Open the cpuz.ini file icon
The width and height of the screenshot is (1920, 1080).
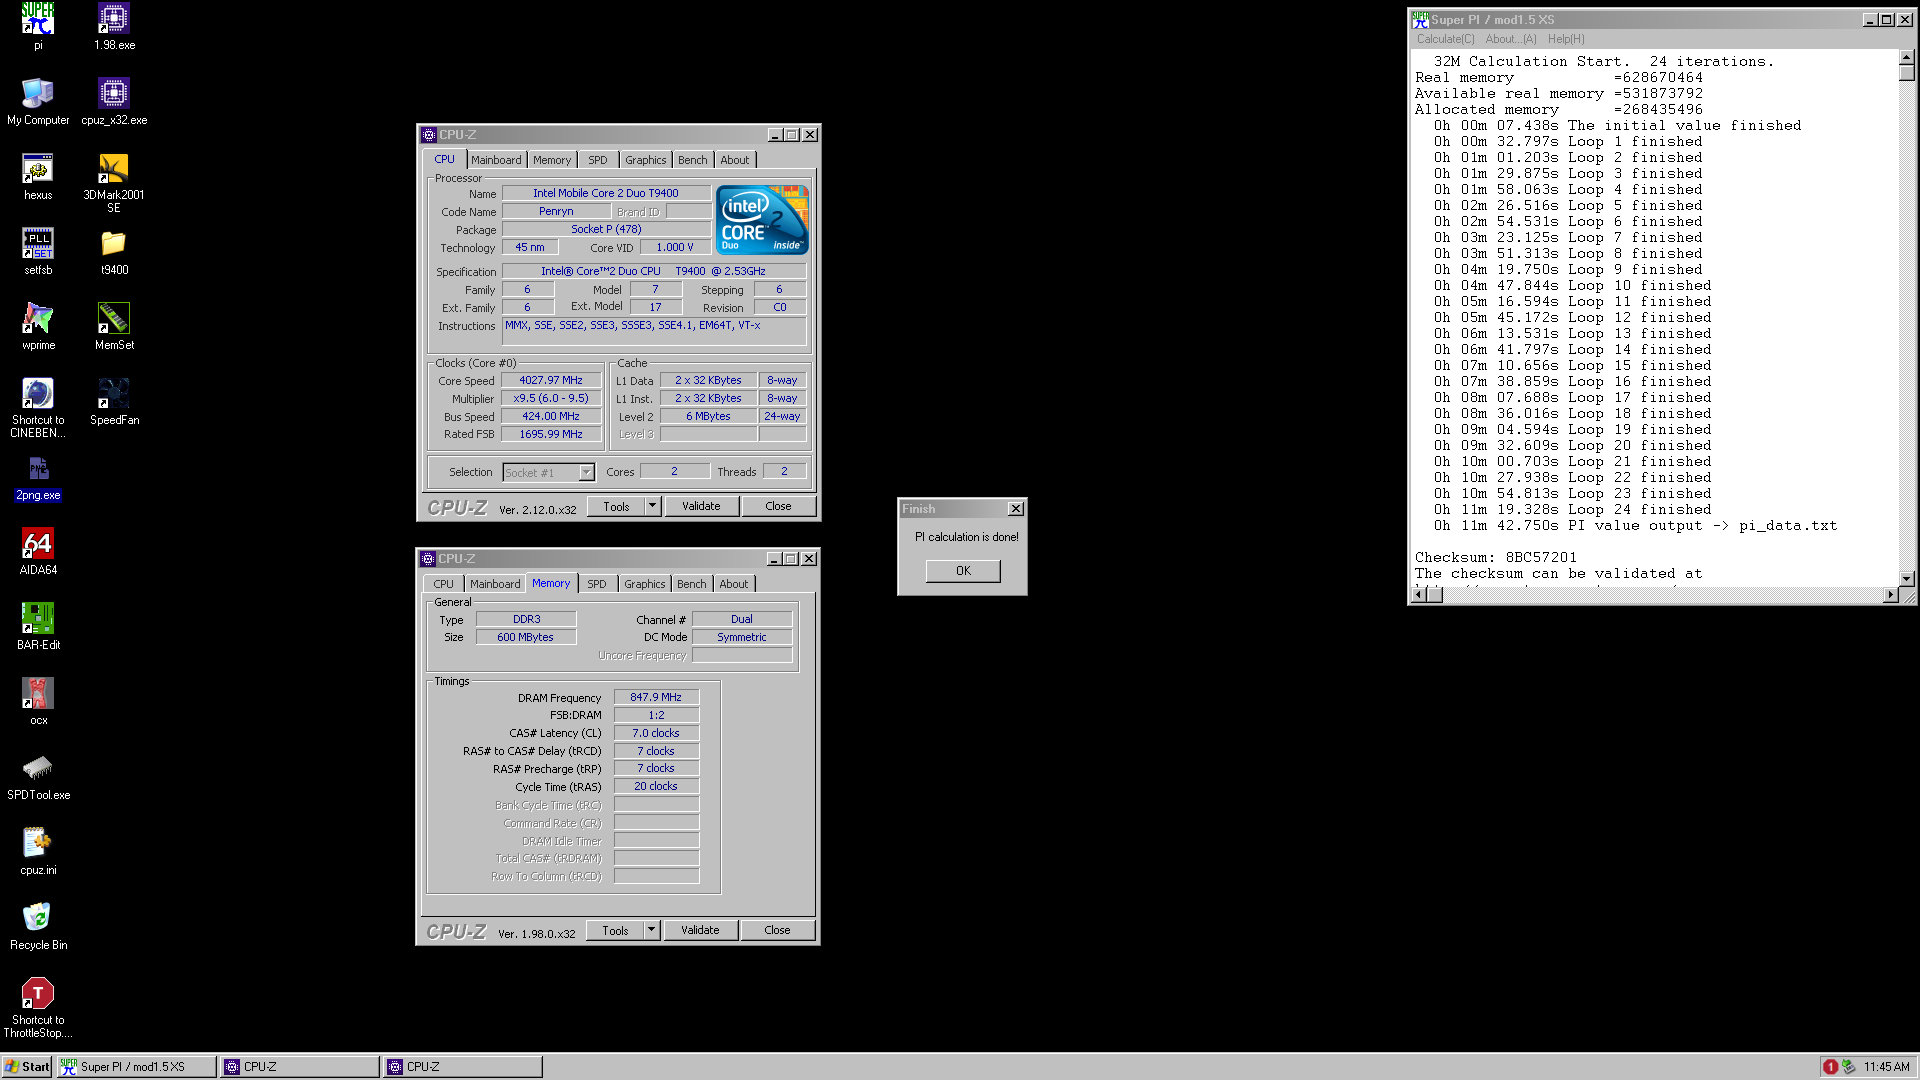click(x=38, y=851)
